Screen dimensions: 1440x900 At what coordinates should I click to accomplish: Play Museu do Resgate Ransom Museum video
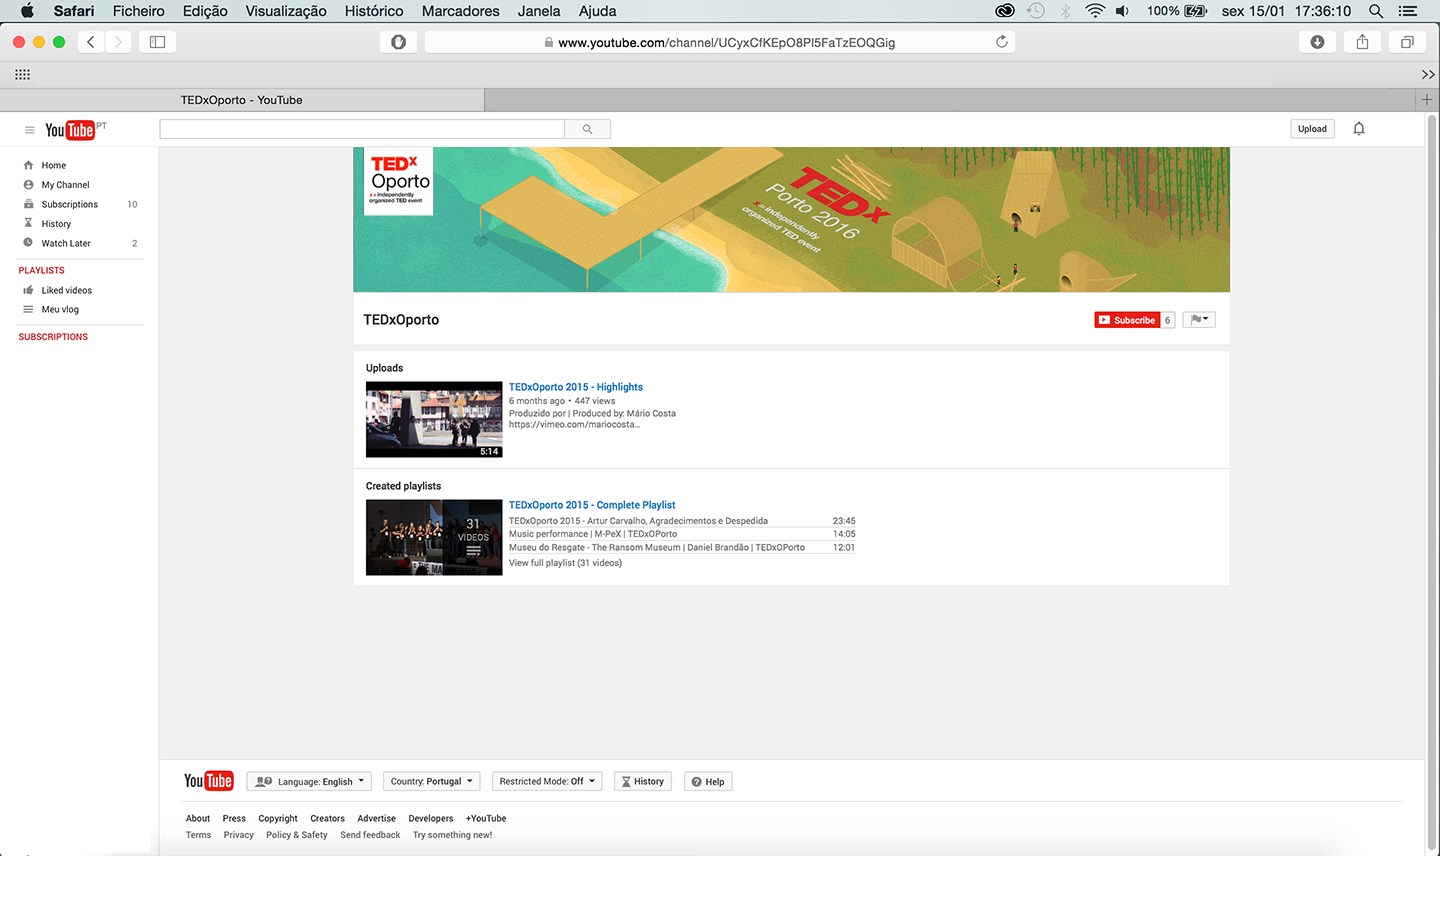(657, 547)
